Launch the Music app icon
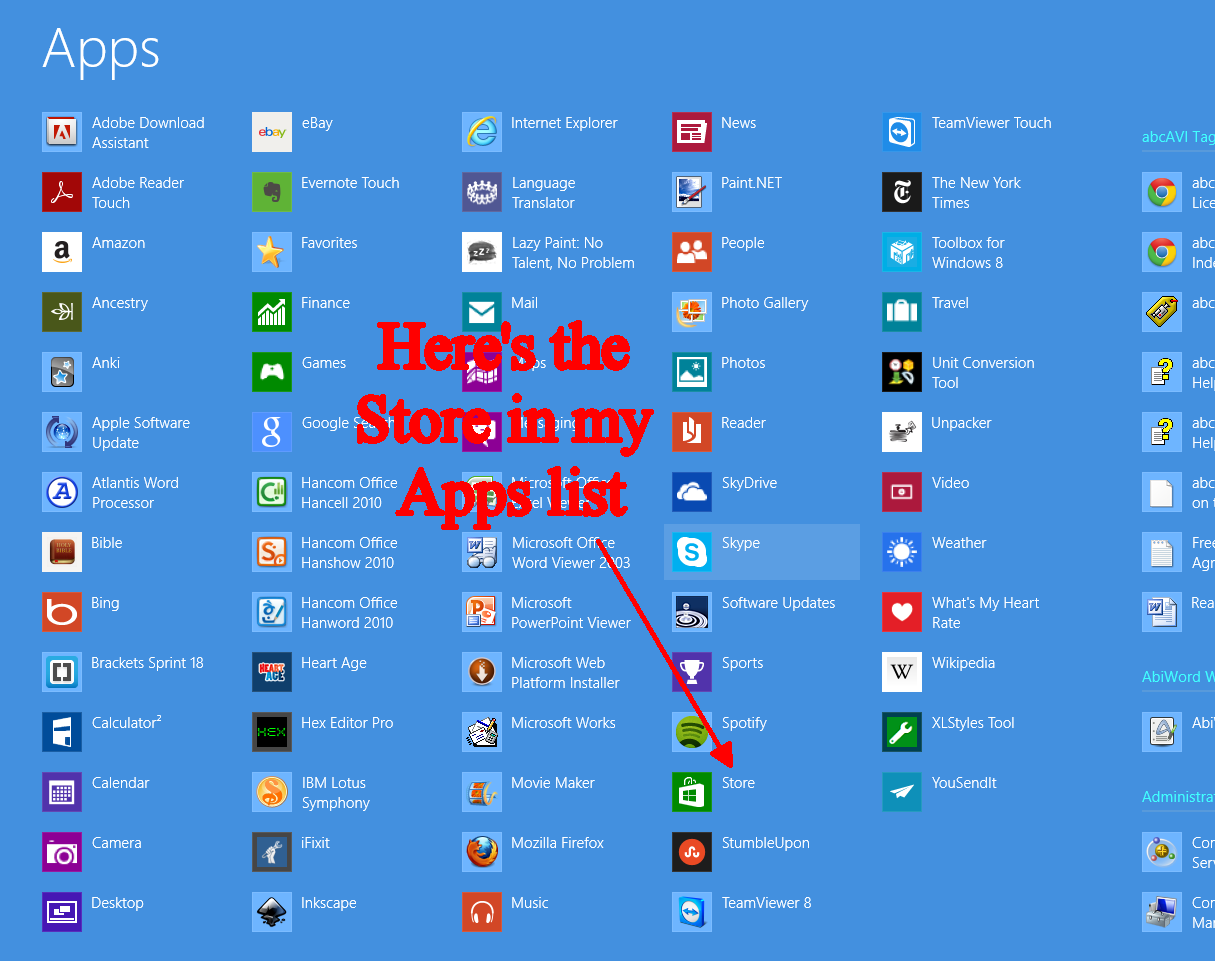 click(x=482, y=912)
